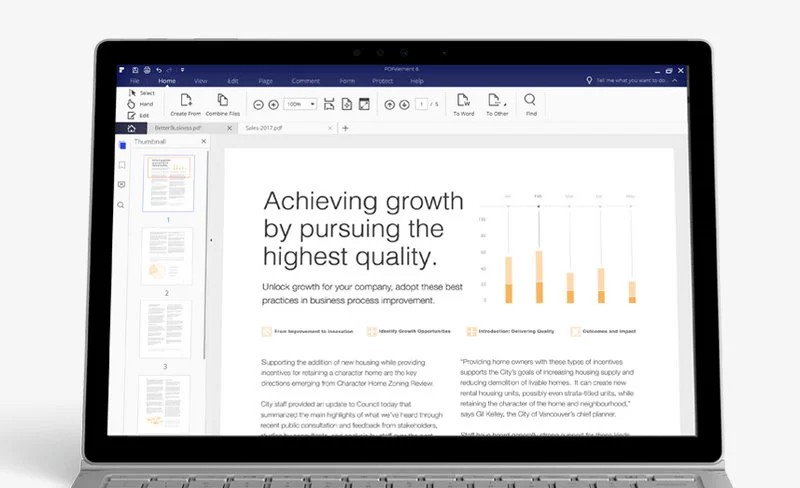This screenshot has width=800, height=488.
Task: Open the Find search tool
Action: pyautogui.click(x=530, y=101)
